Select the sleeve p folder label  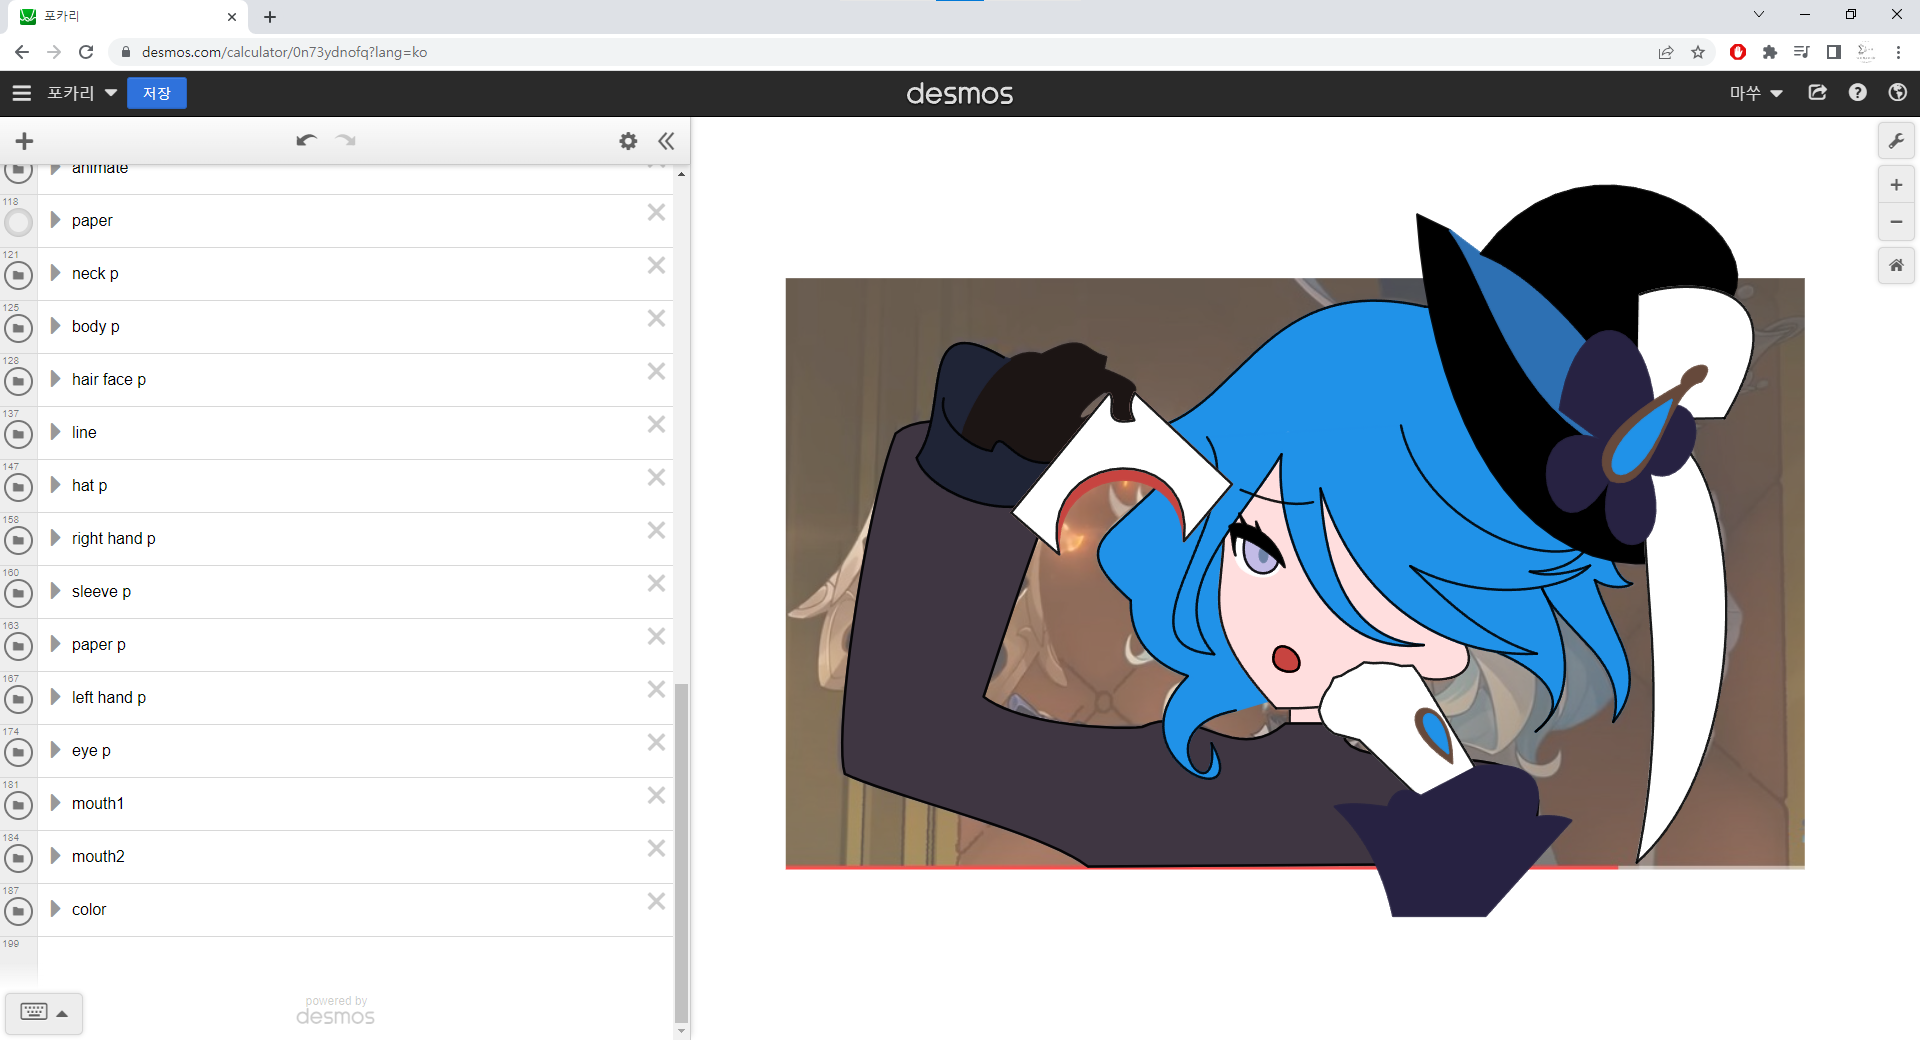coord(101,592)
